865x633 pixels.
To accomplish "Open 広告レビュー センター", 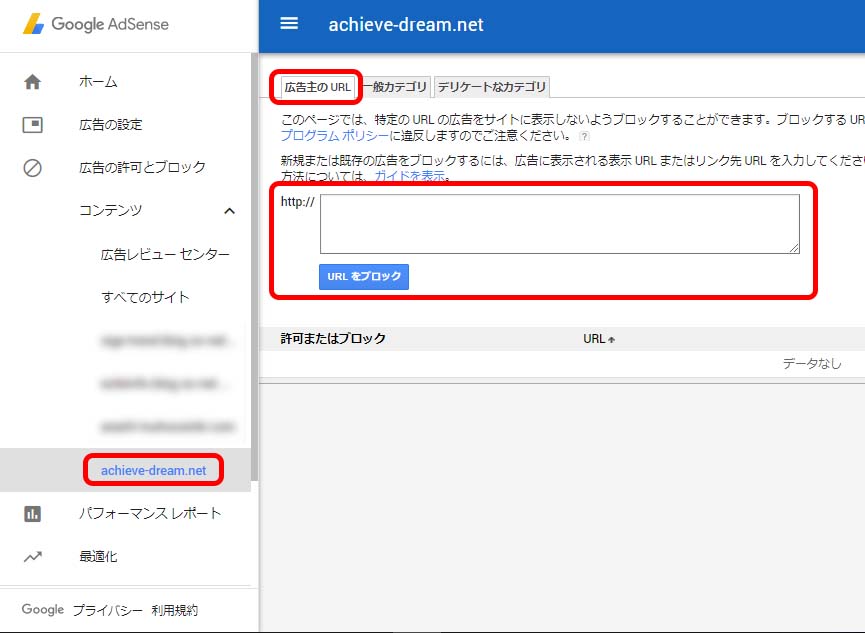I will tap(165, 254).
